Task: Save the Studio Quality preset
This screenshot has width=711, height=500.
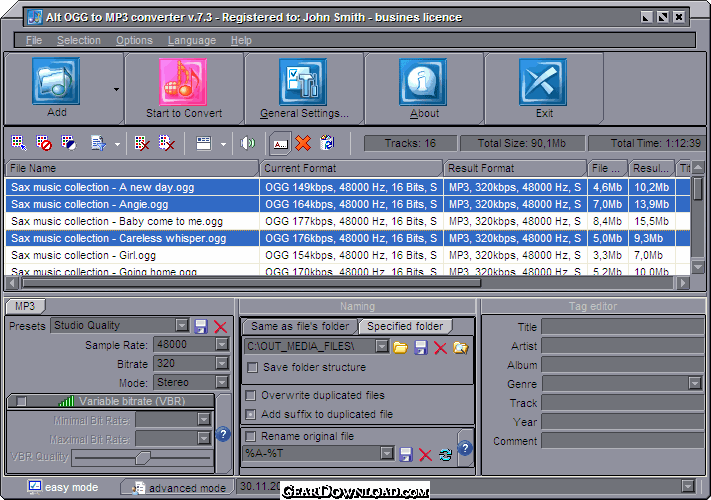Action: coord(201,326)
